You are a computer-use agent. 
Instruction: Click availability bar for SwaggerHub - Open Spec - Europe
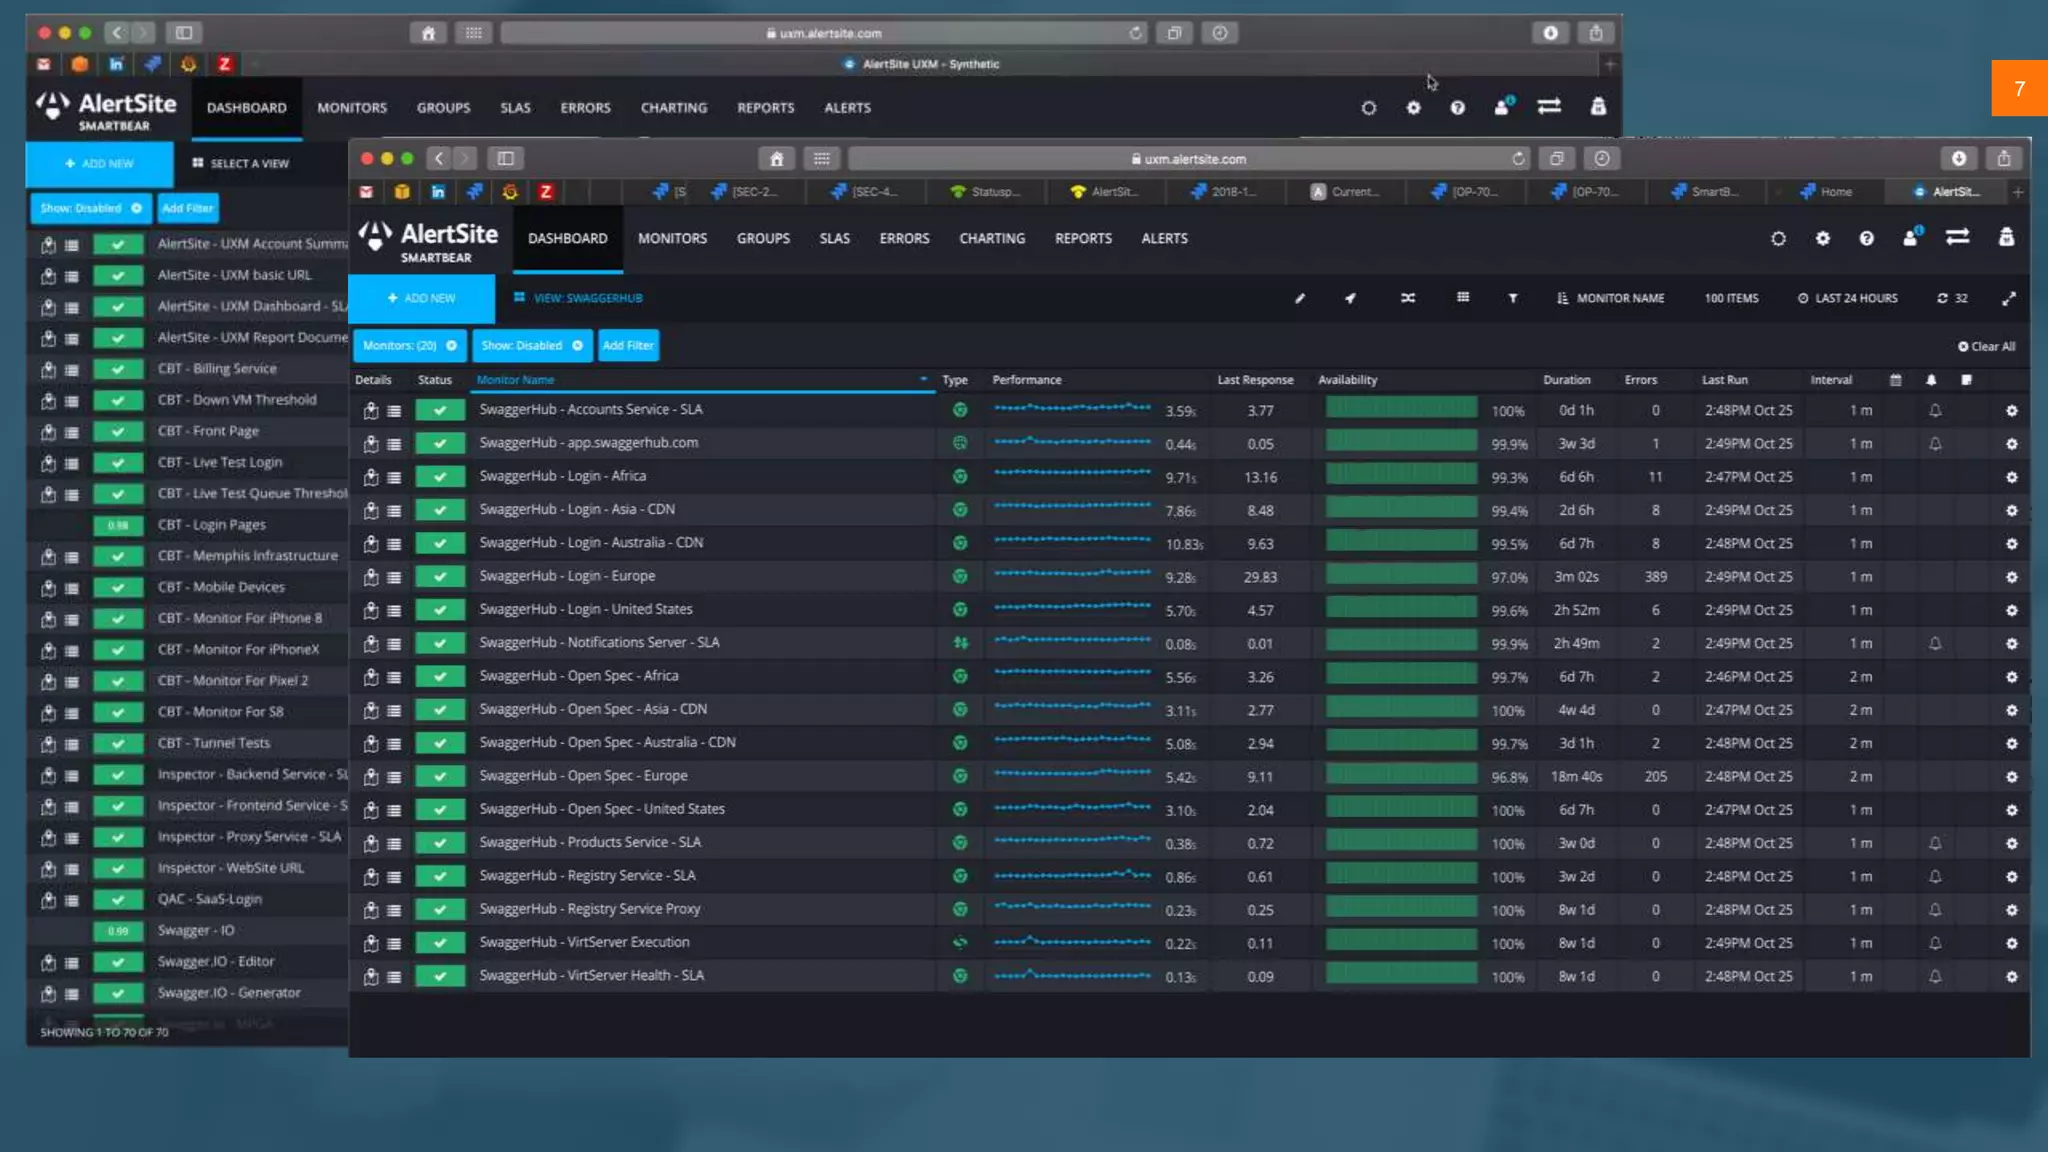point(1401,776)
